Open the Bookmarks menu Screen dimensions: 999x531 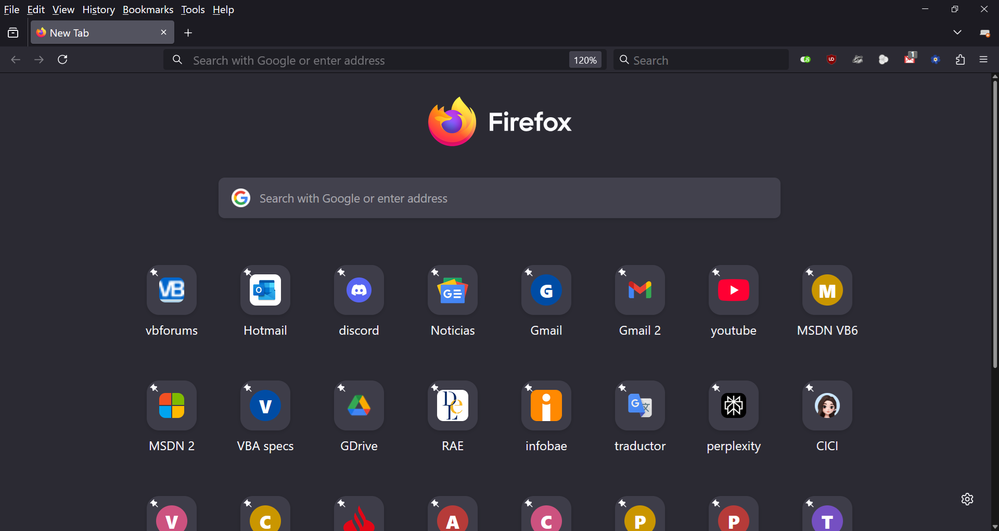coord(148,10)
